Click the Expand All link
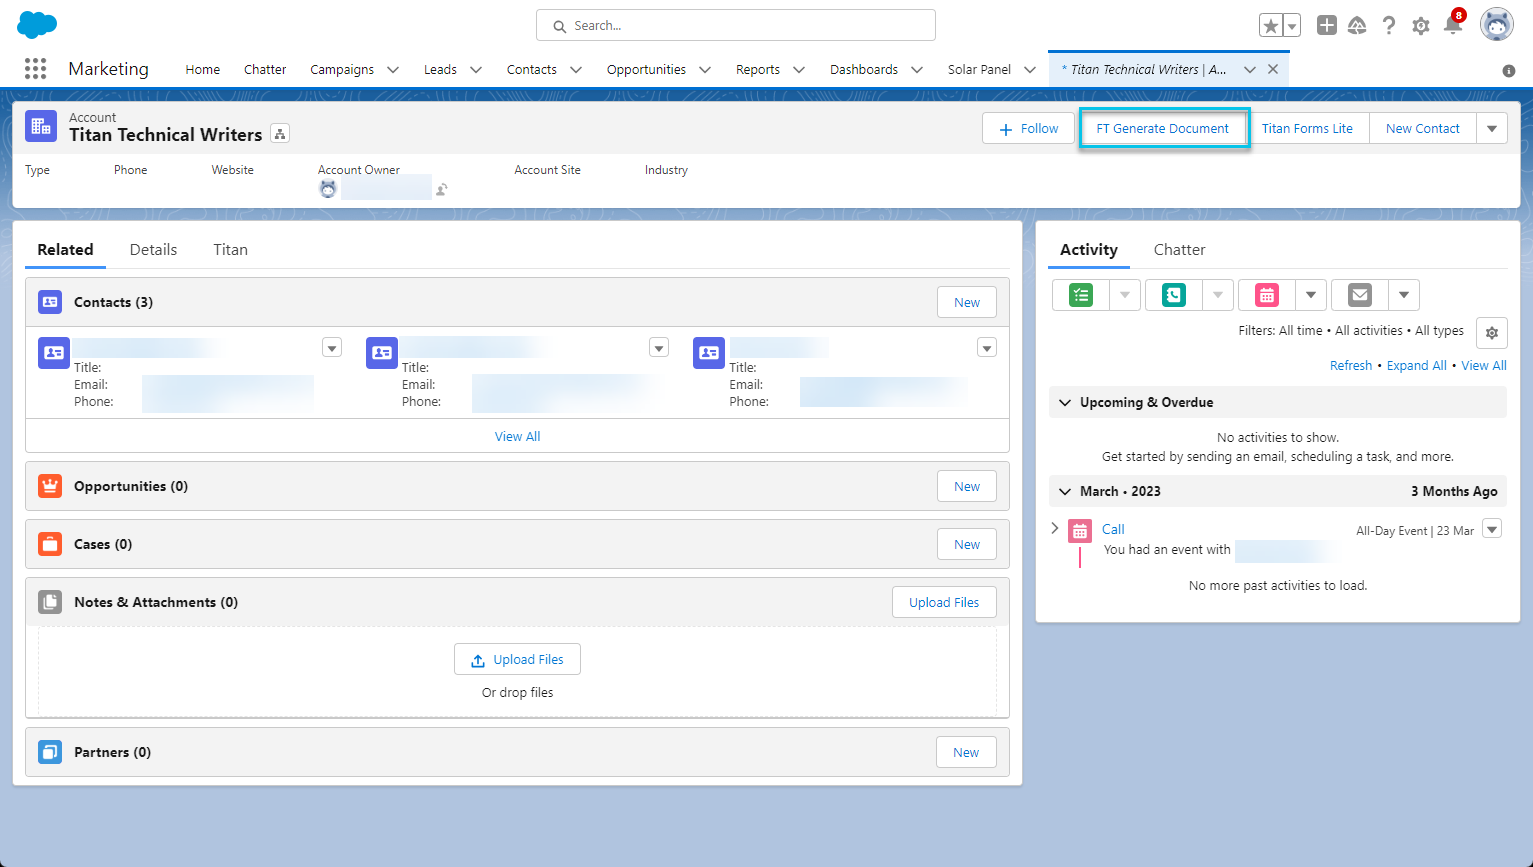This screenshot has width=1533, height=867. coord(1416,365)
